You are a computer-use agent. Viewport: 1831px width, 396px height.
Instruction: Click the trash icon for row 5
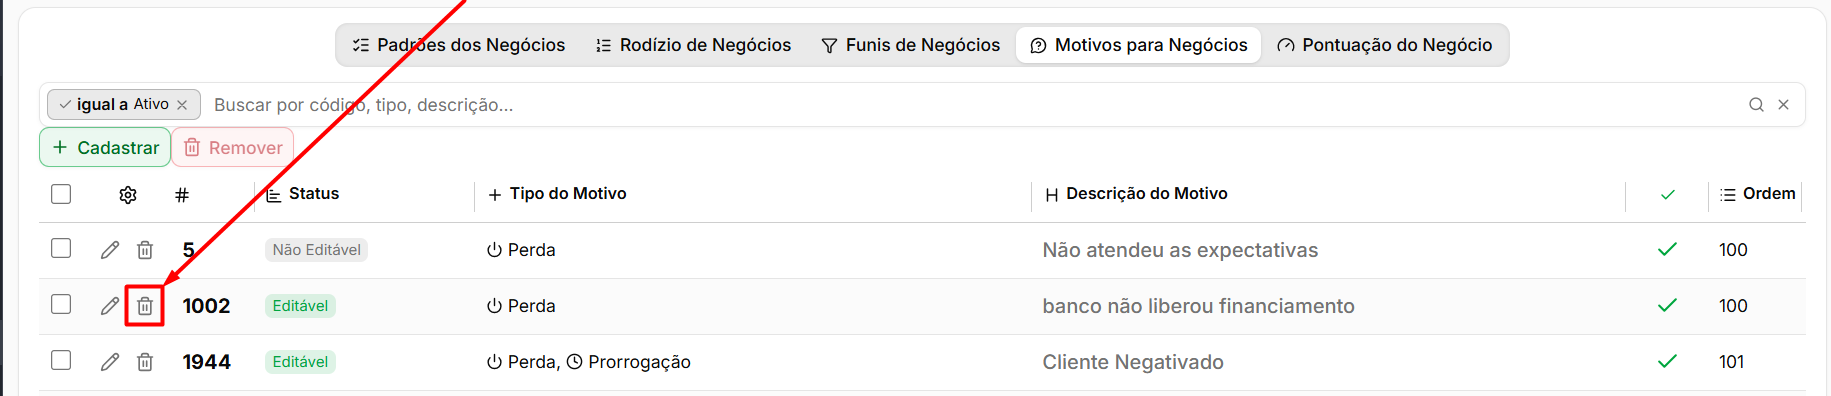(x=145, y=250)
